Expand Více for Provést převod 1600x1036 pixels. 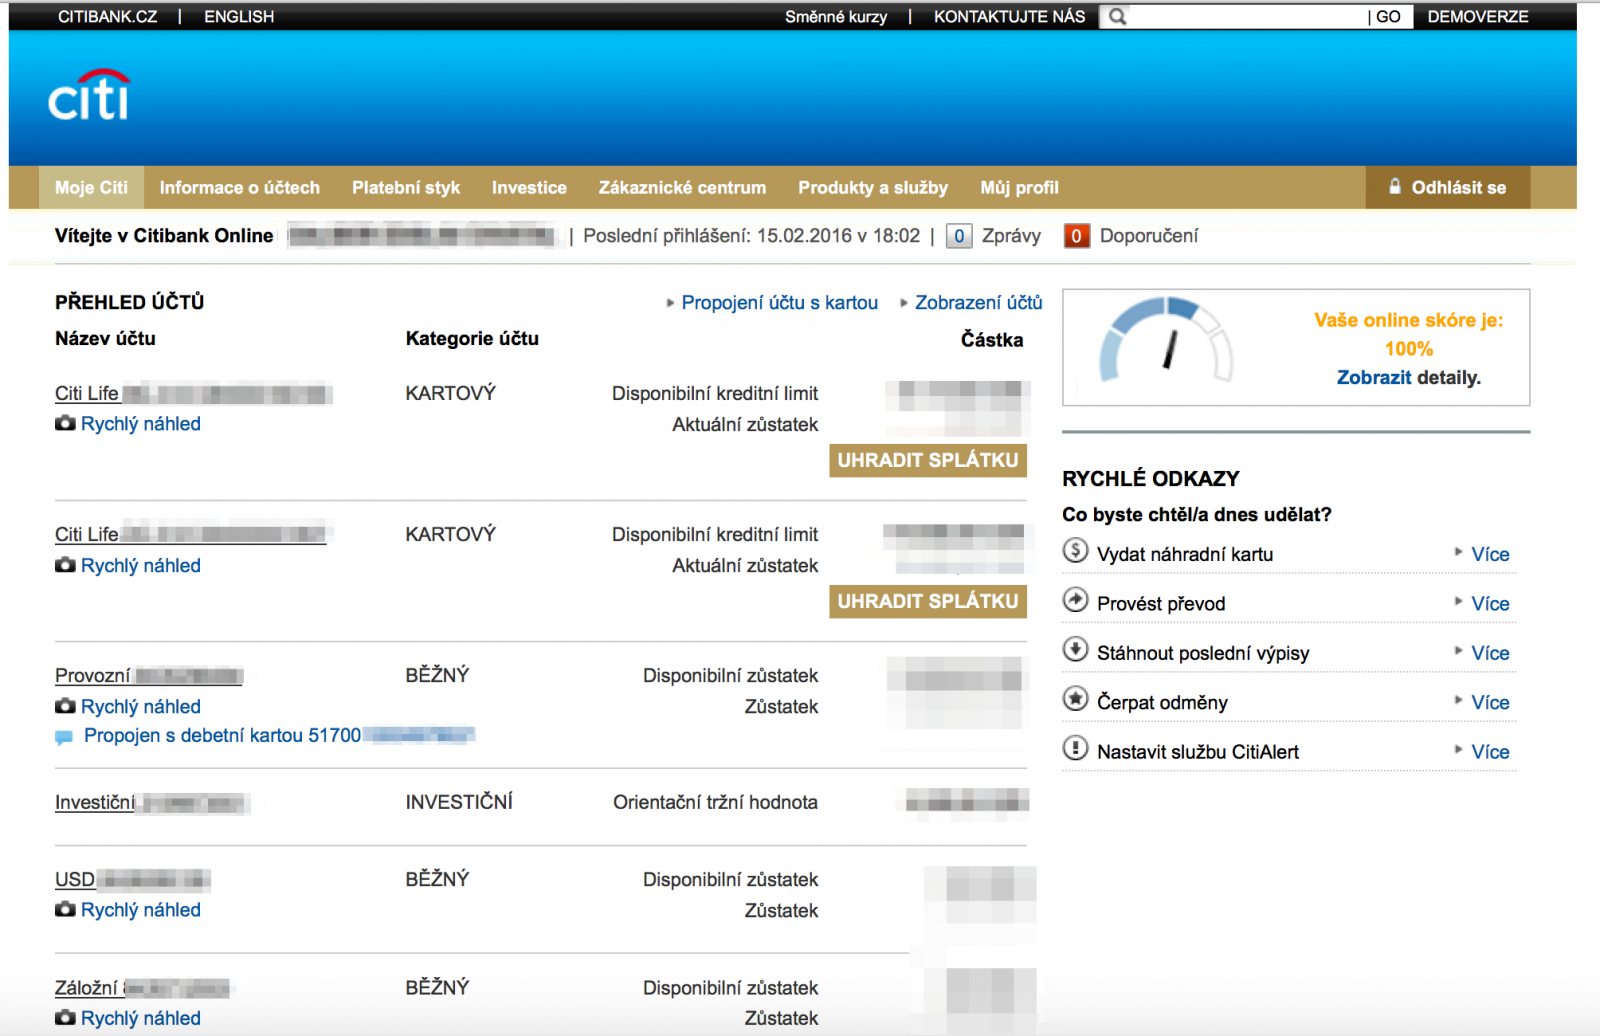[x=1490, y=604]
